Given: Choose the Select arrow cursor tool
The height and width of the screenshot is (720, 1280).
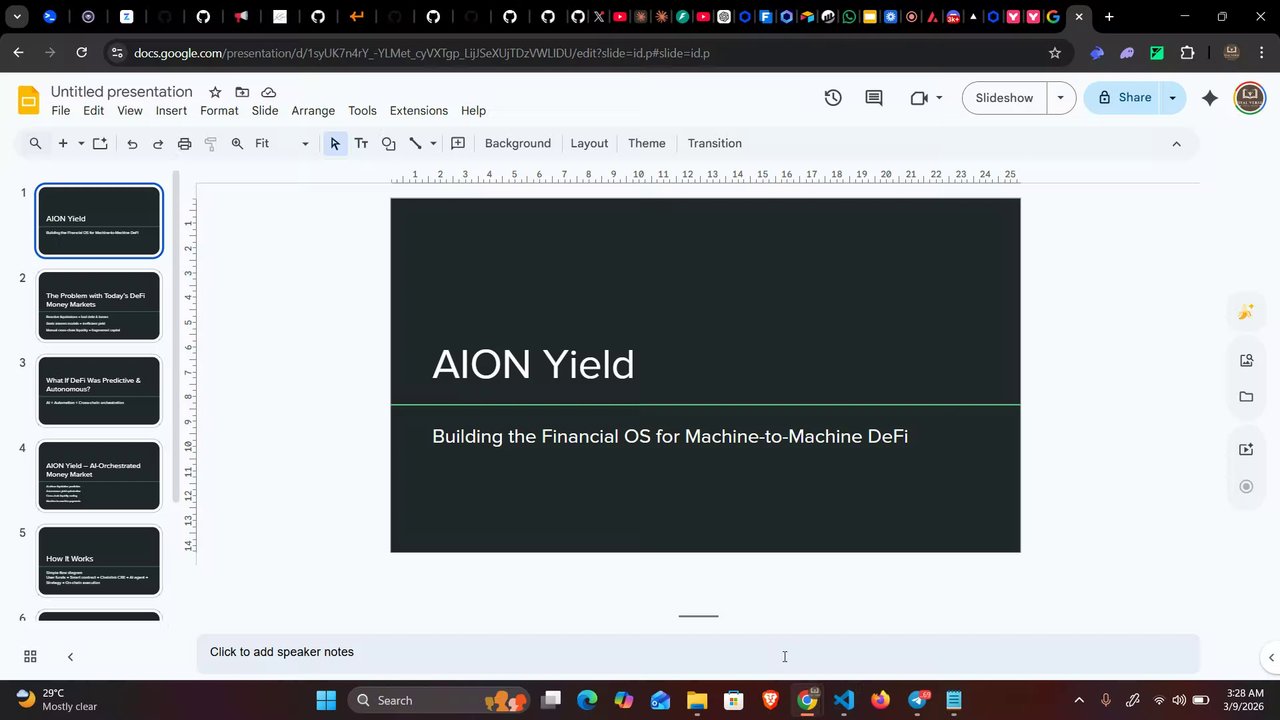Looking at the screenshot, I should pos(335,144).
